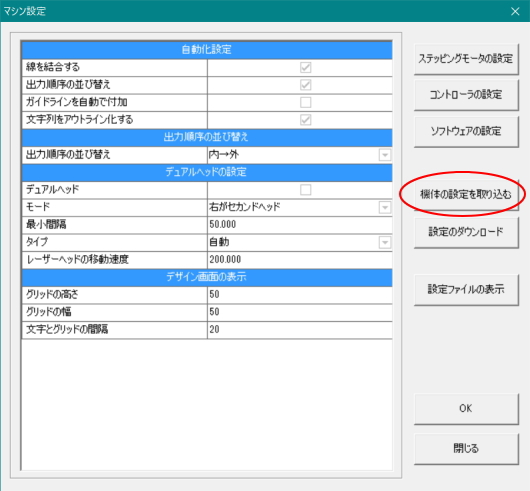Open ソフトウェアの設定 button
530x491 pixels.
466,131
